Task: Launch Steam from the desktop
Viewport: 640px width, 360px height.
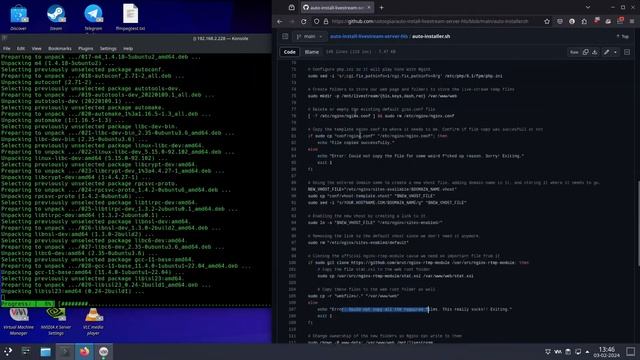Action: coord(56,18)
